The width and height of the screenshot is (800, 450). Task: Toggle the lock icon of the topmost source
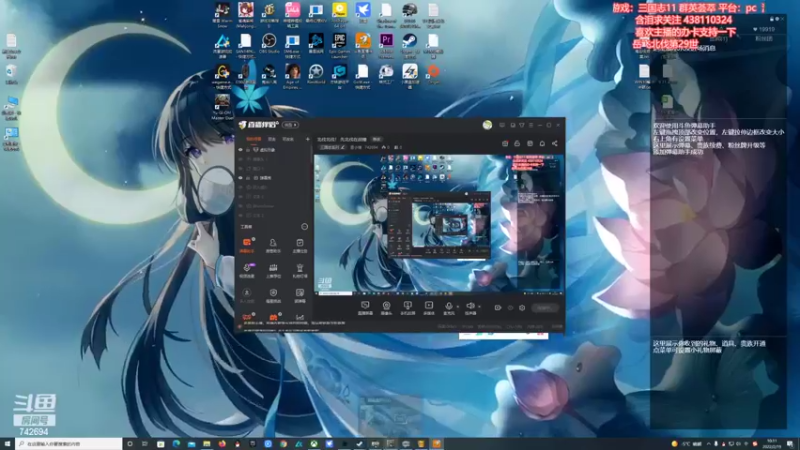point(247,150)
